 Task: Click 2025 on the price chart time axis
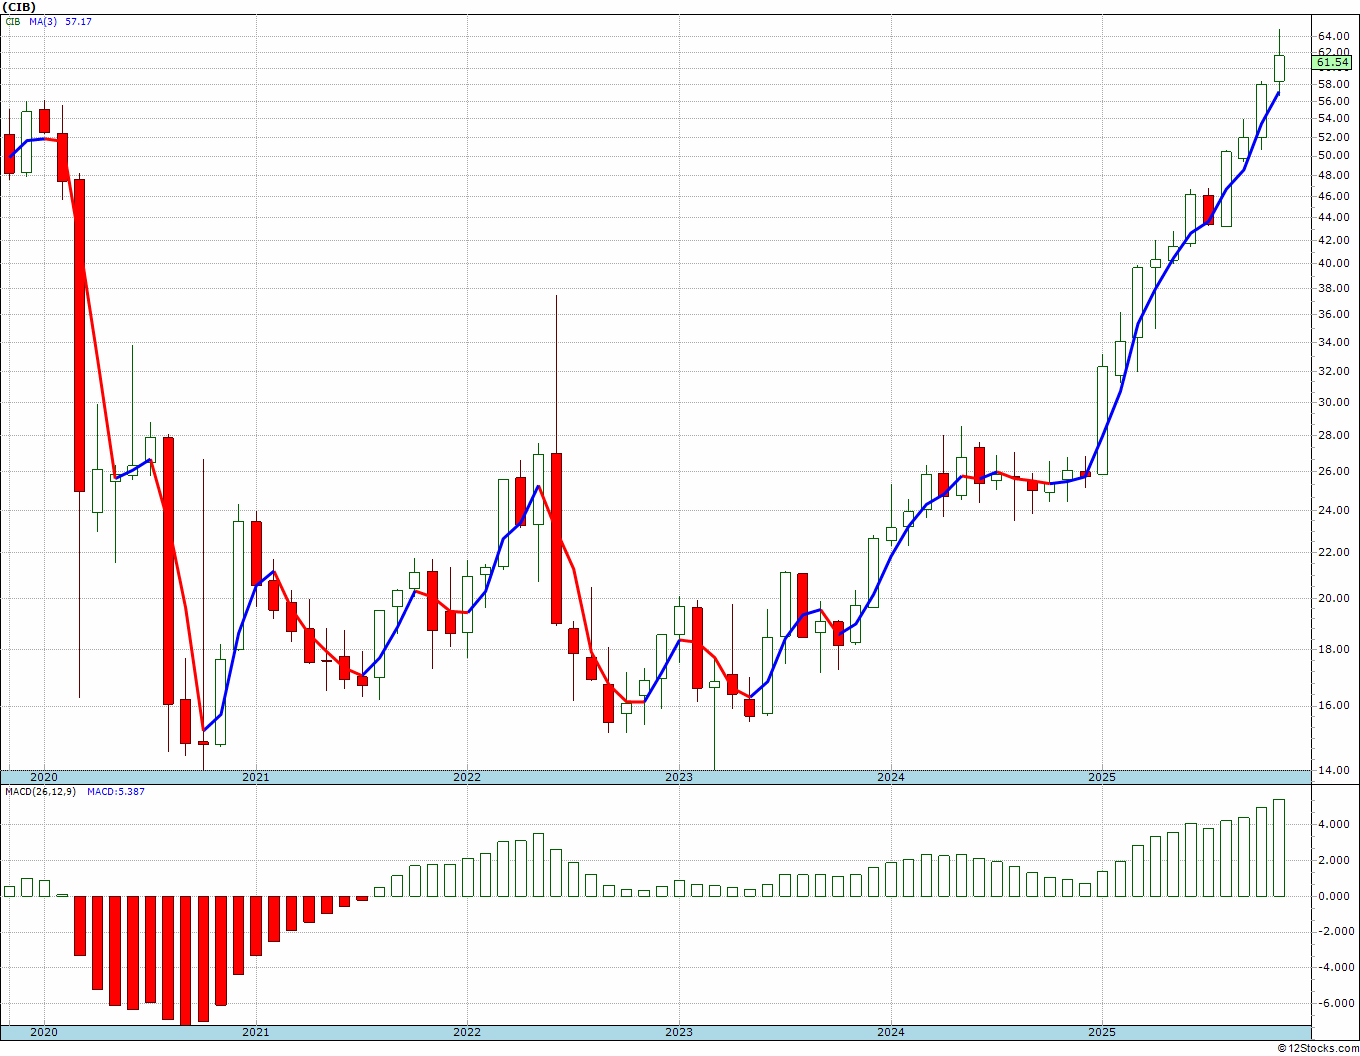[x=1102, y=777]
